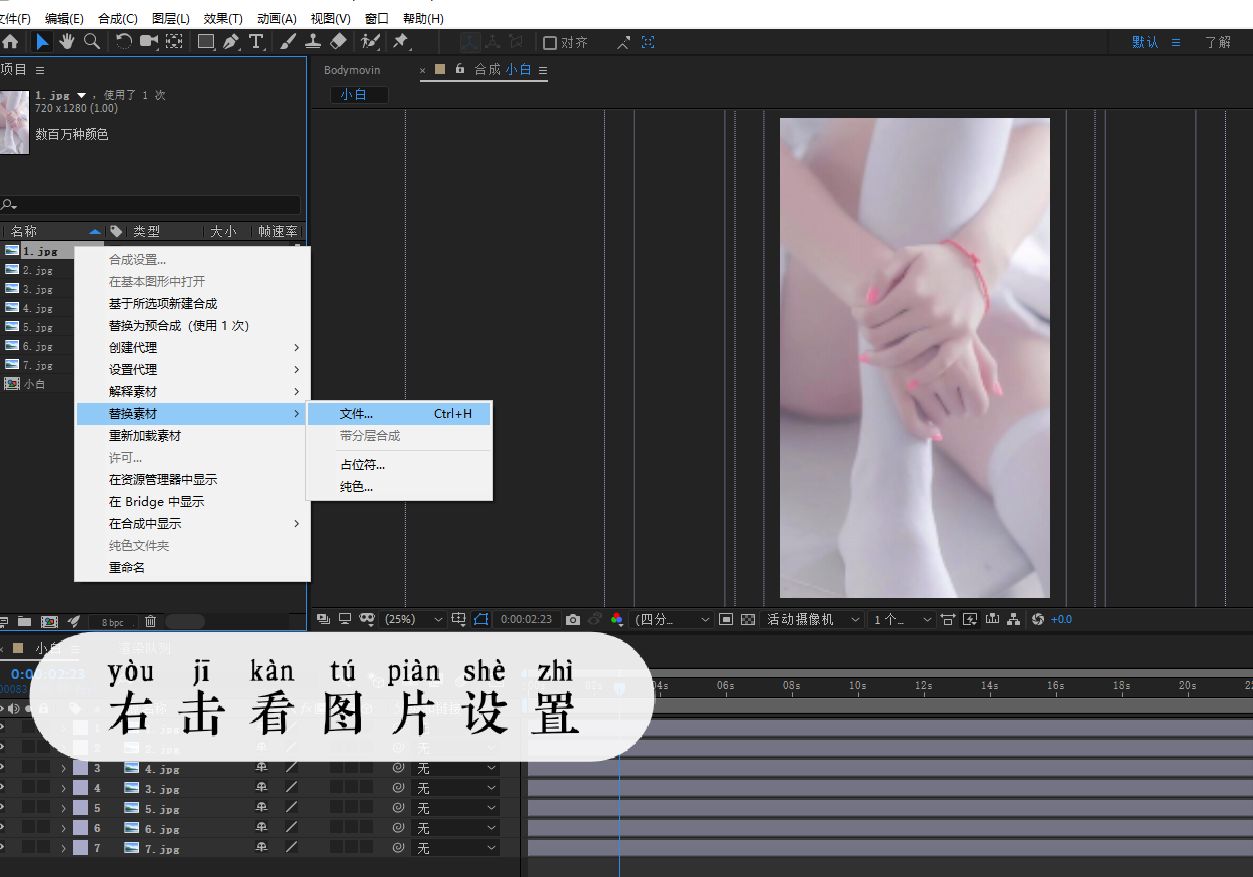
Task: Click the reset exposure icon in viewer
Action: click(1038, 620)
